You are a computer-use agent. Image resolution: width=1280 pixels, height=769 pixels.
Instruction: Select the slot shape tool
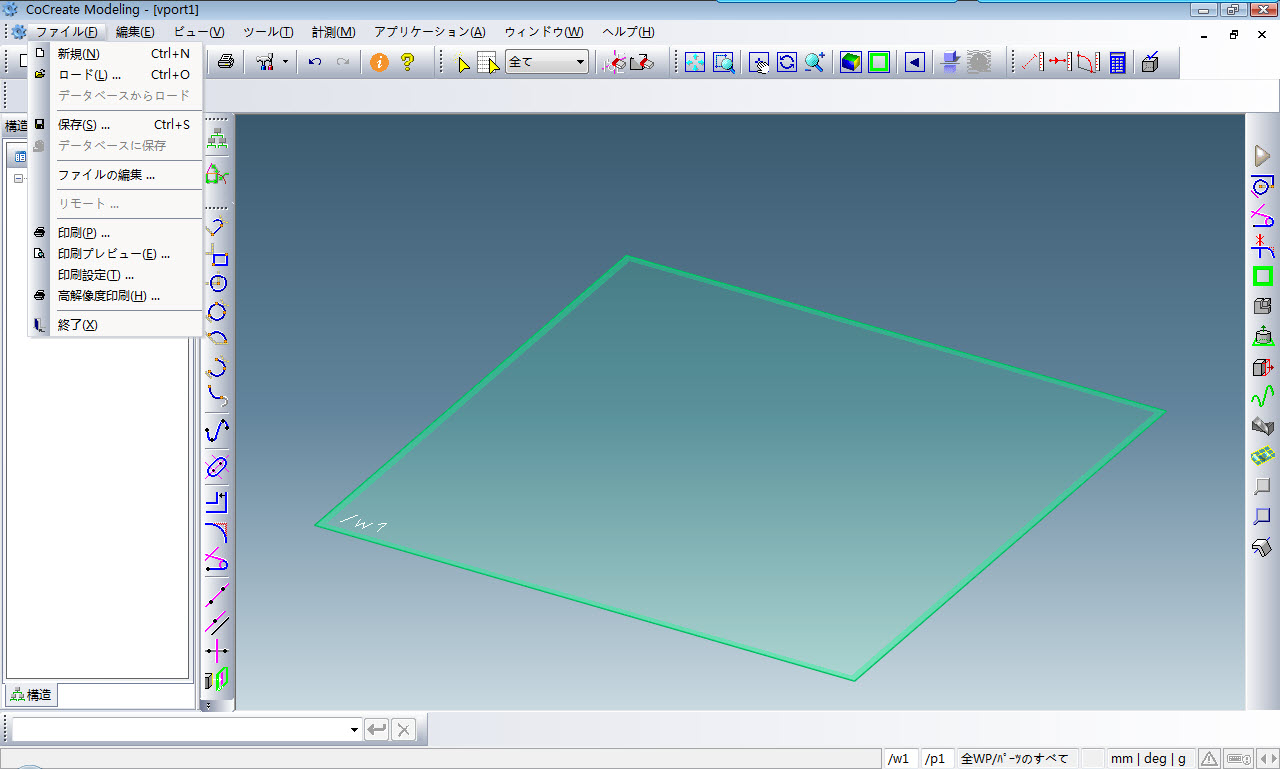217,467
